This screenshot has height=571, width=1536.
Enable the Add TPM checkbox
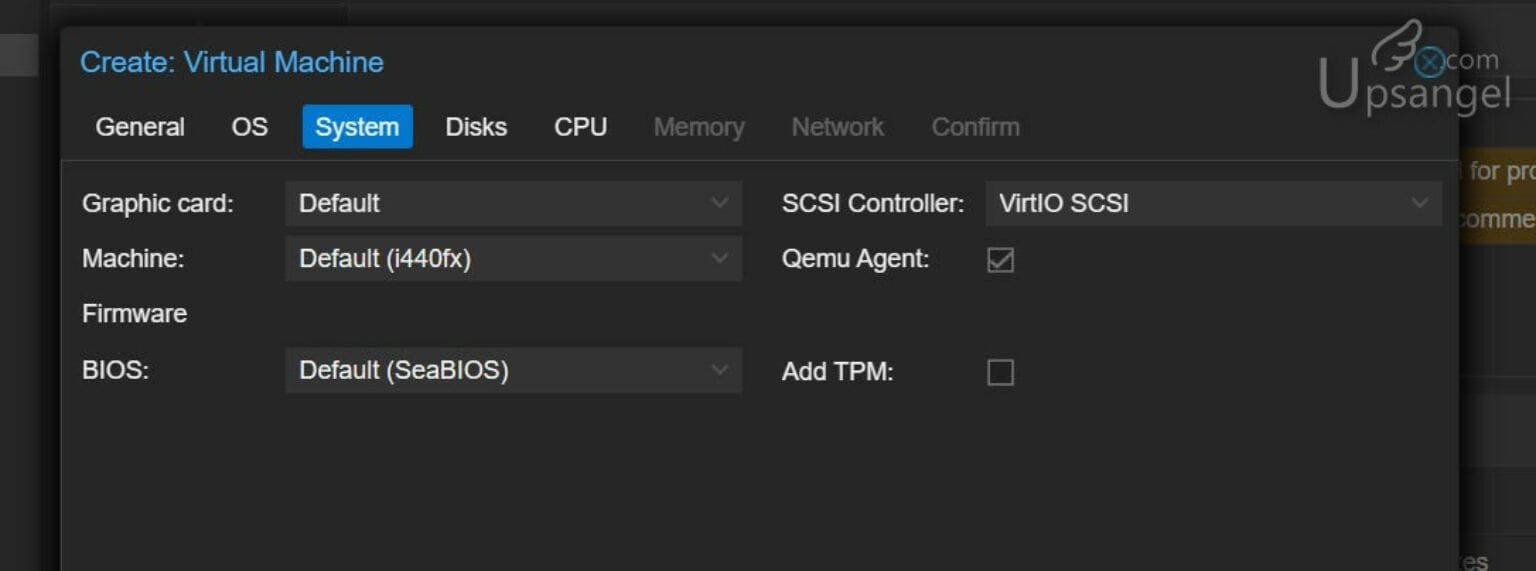tap(1000, 372)
